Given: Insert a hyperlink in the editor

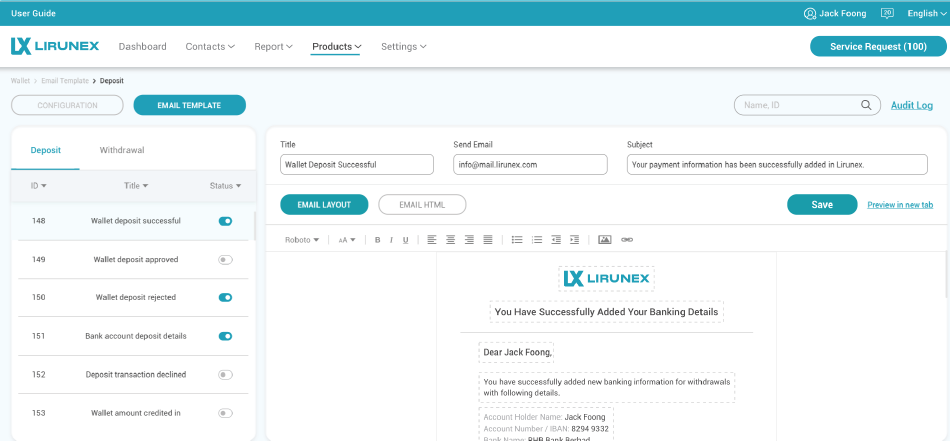Looking at the screenshot, I should (x=627, y=240).
